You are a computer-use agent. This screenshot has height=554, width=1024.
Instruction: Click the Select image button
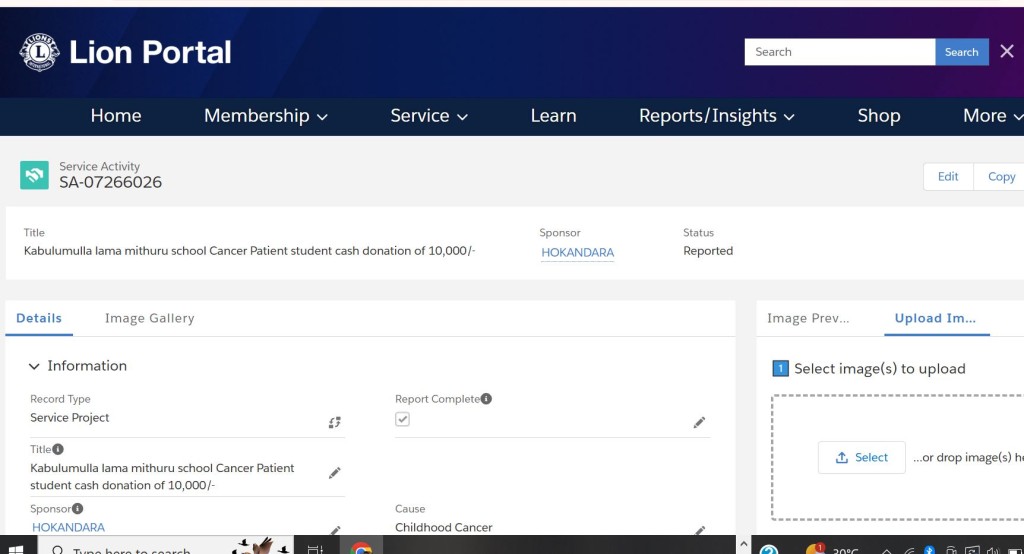coord(861,457)
